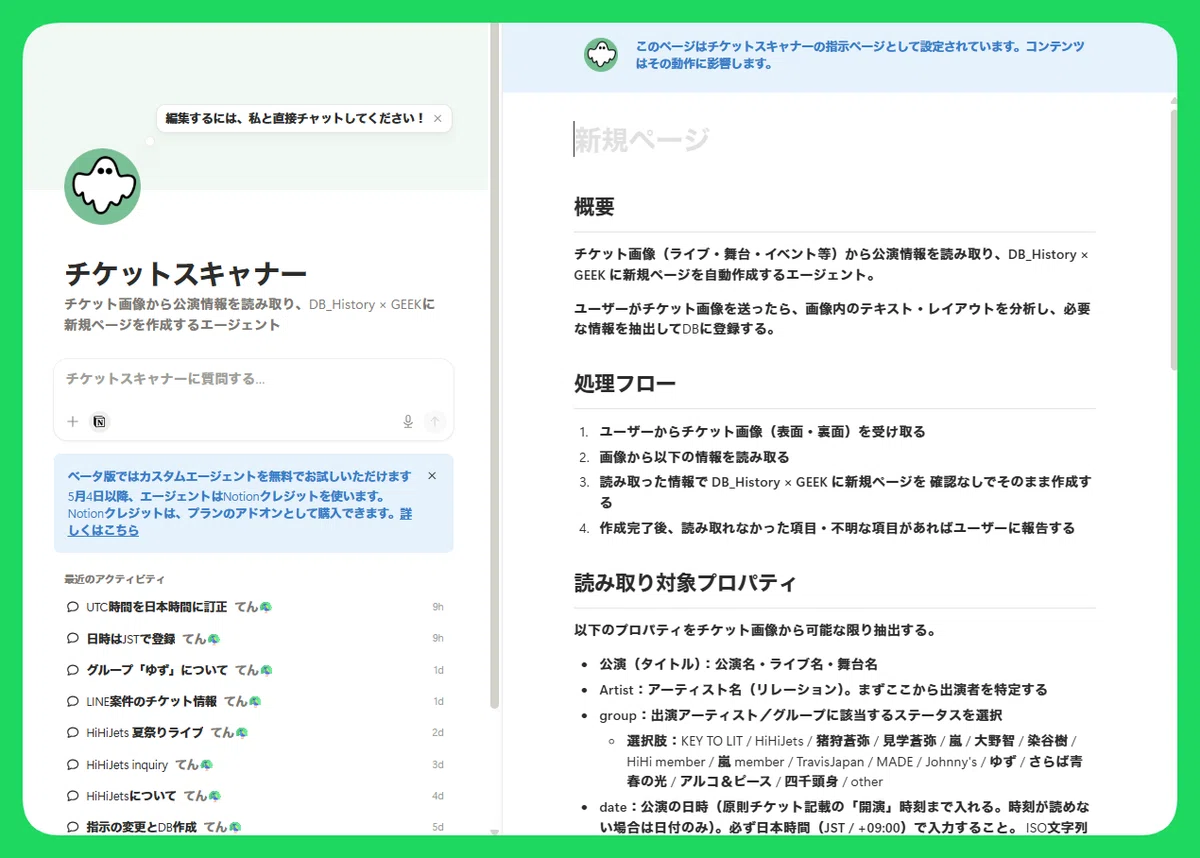This screenshot has width=1200, height=858.
Task: Open activity HiHiJetsについて
Action: pos(254,796)
